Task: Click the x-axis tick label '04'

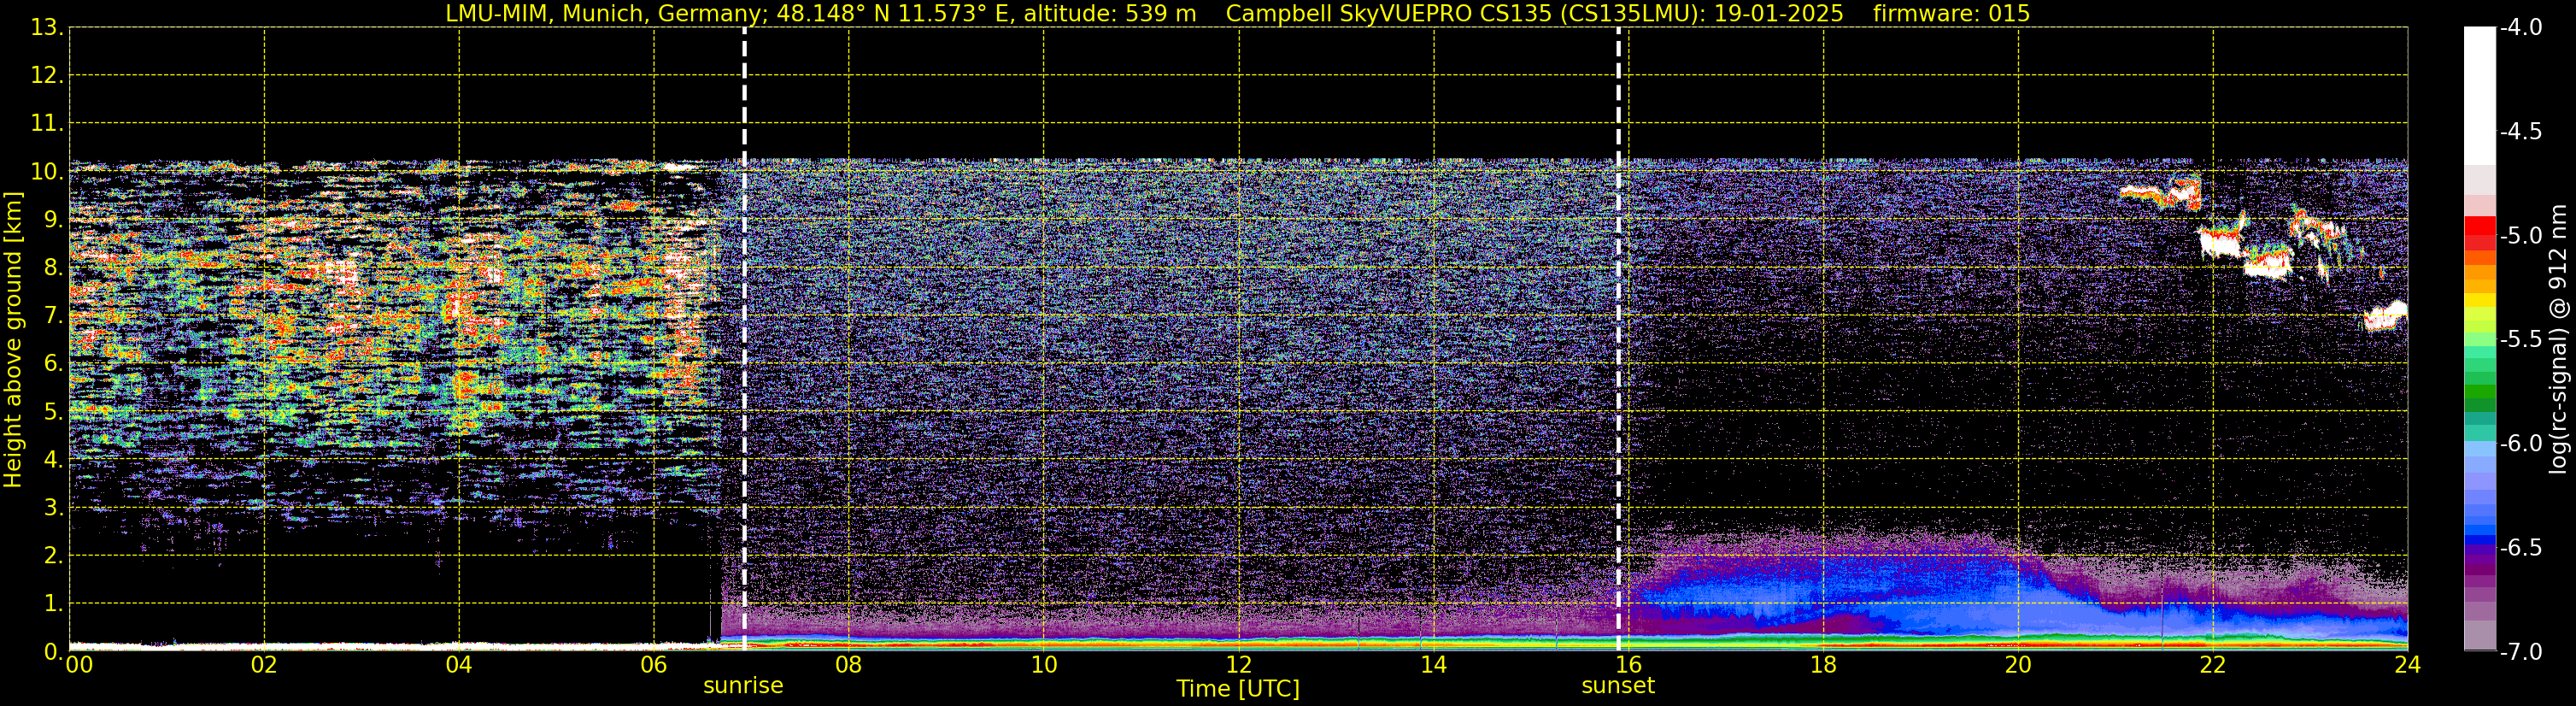Action: 459,665
